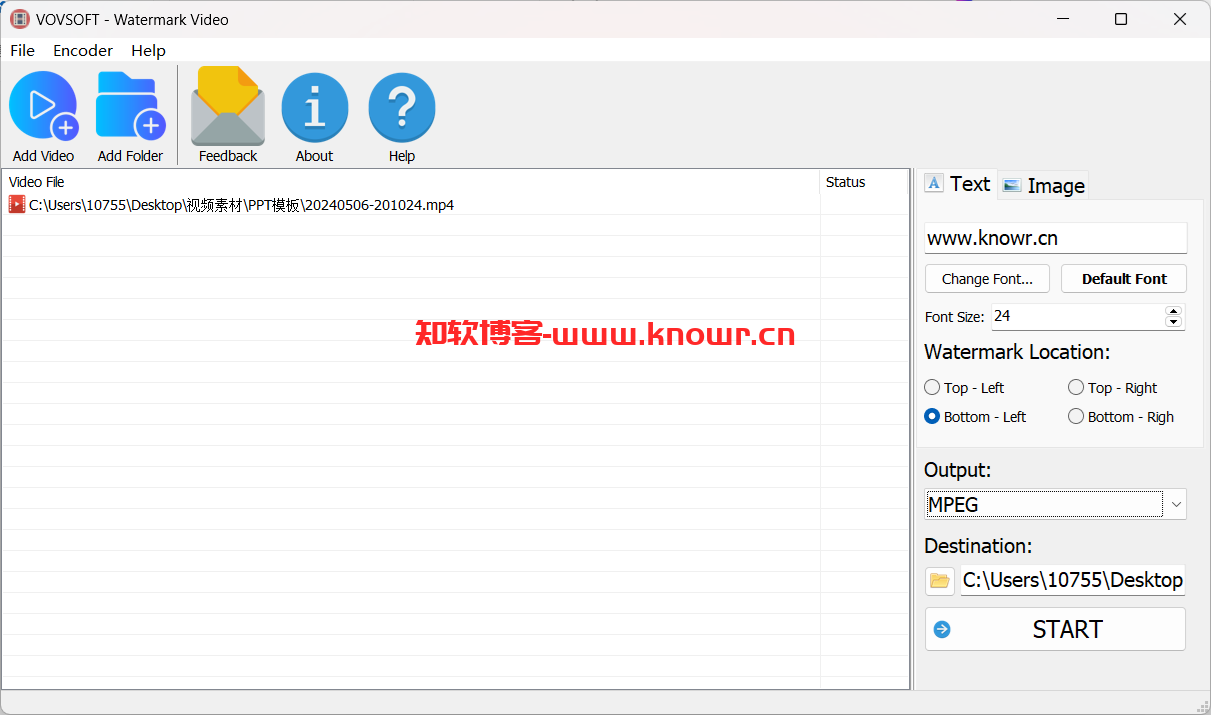Maximize the Watermark Video window
1211x715 pixels.
coord(1121,19)
